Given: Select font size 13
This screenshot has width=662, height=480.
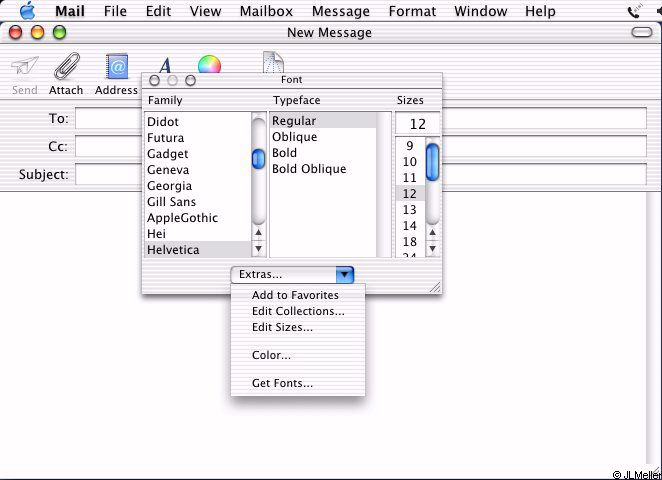Looking at the screenshot, I should pos(410,210).
